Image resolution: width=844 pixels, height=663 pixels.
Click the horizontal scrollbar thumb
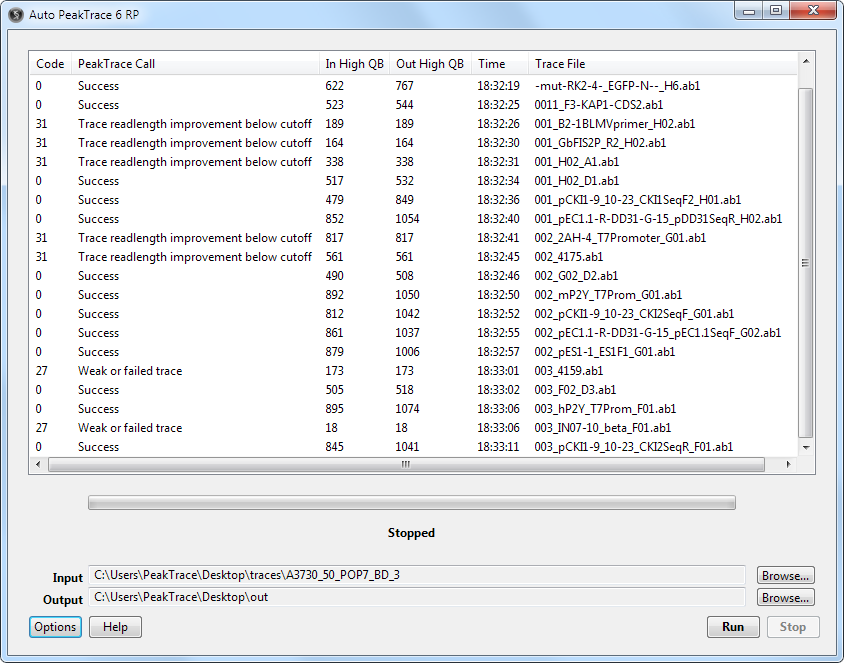pyautogui.click(x=406, y=464)
